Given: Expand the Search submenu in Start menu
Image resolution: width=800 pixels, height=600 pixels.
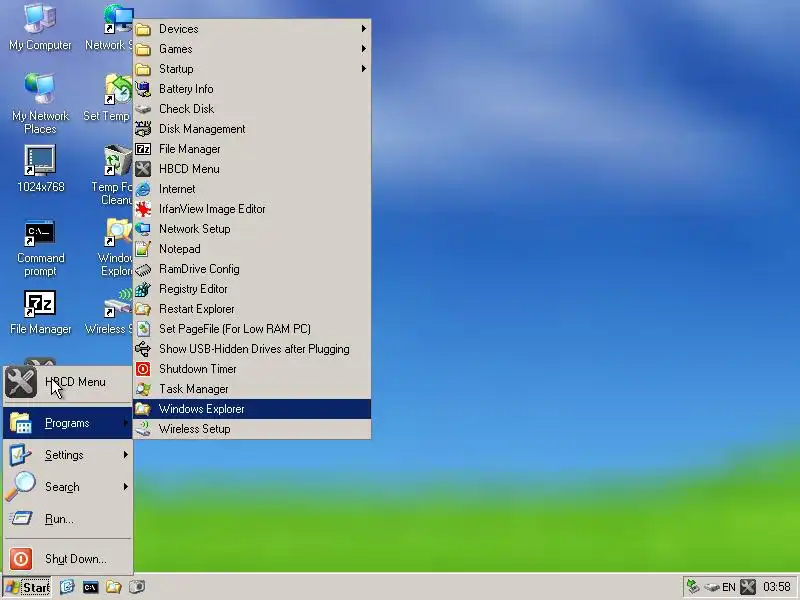Looking at the screenshot, I should [x=68, y=487].
